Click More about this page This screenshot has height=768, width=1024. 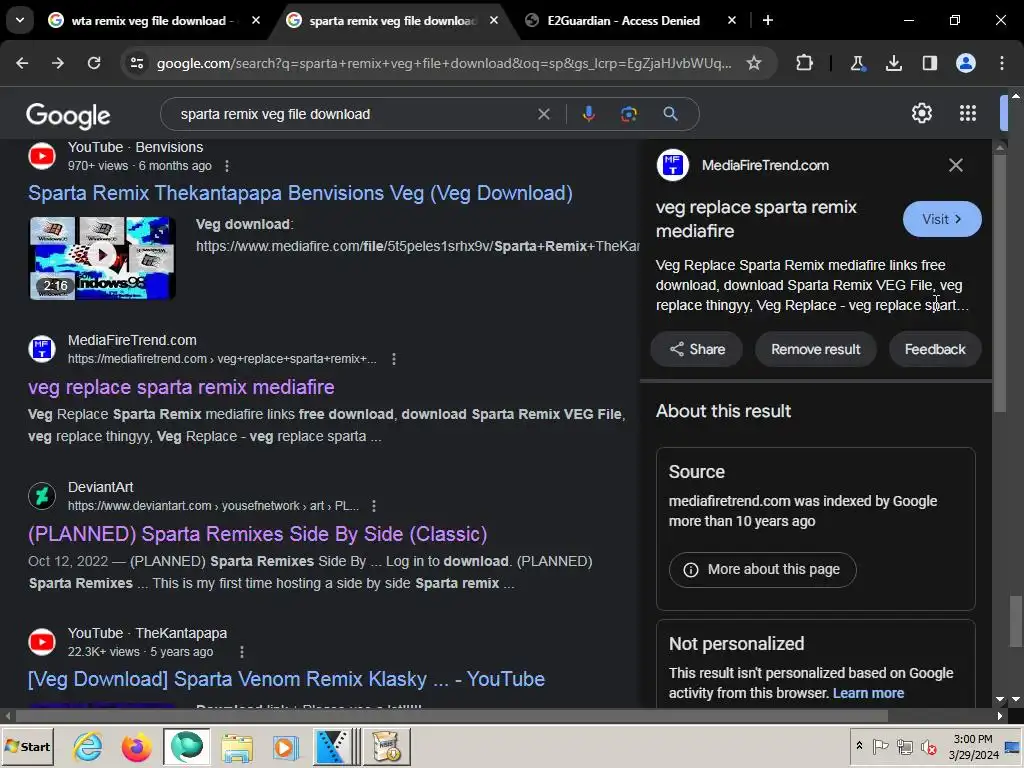click(762, 569)
